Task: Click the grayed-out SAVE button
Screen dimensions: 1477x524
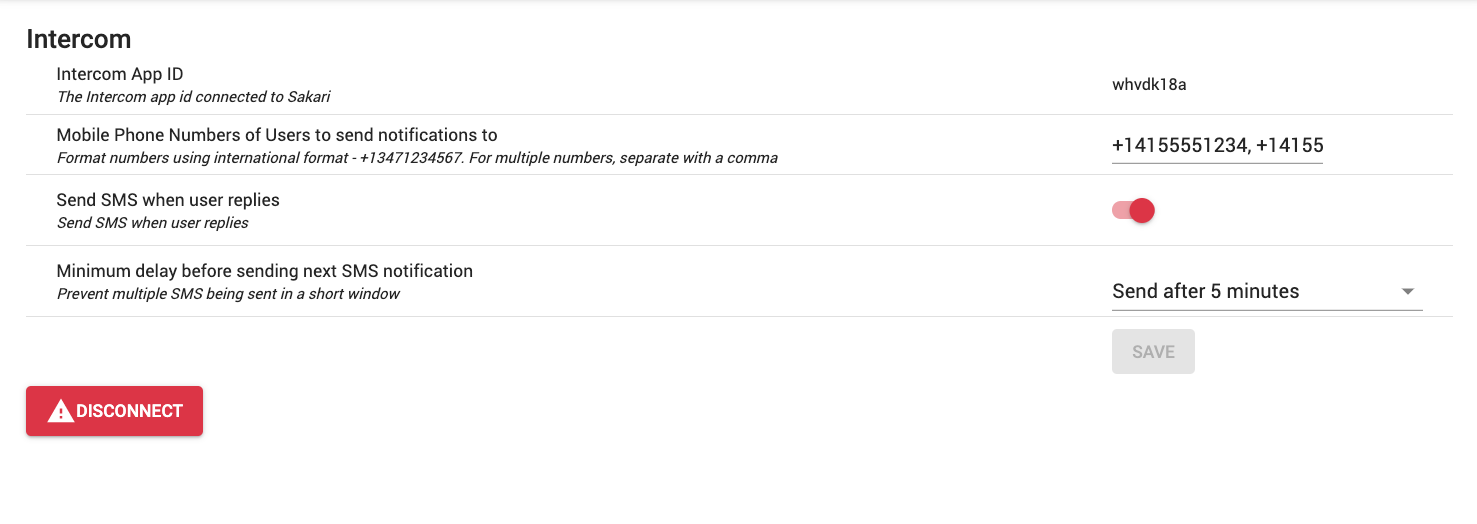Action: click(x=1153, y=352)
